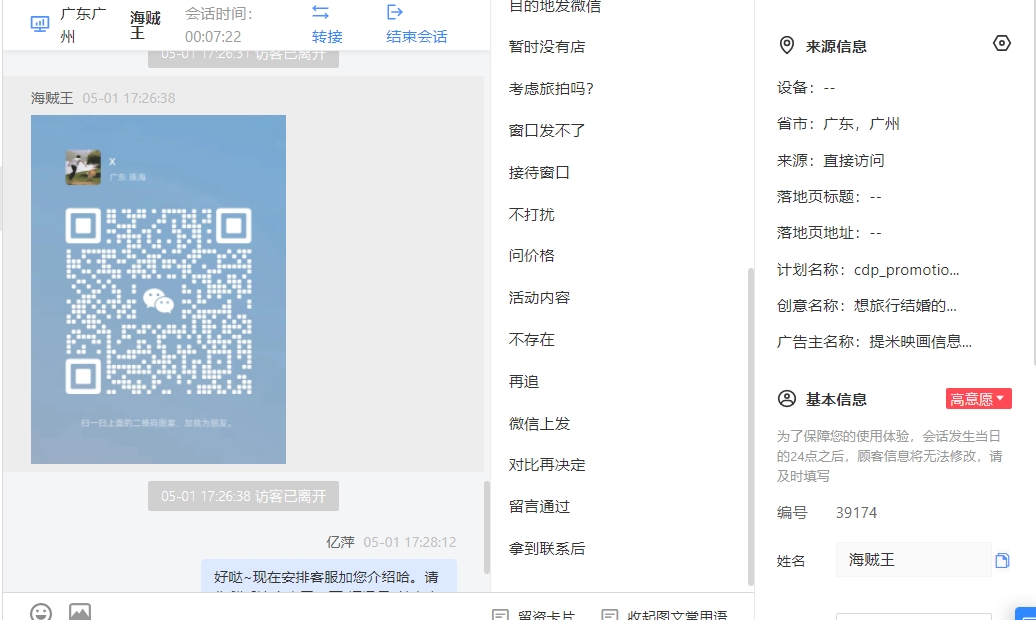Click the 计划名称 cdp_promotio value
The height and width of the screenshot is (620, 1036).
(x=906, y=270)
